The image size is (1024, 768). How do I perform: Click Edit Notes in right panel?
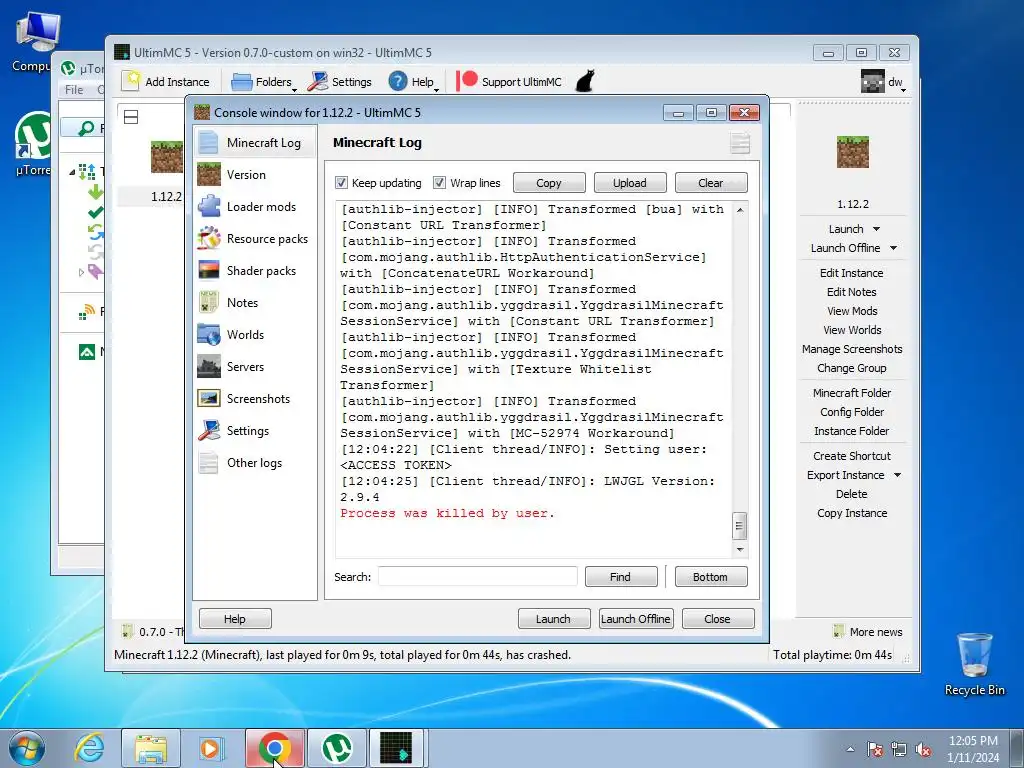(x=852, y=292)
